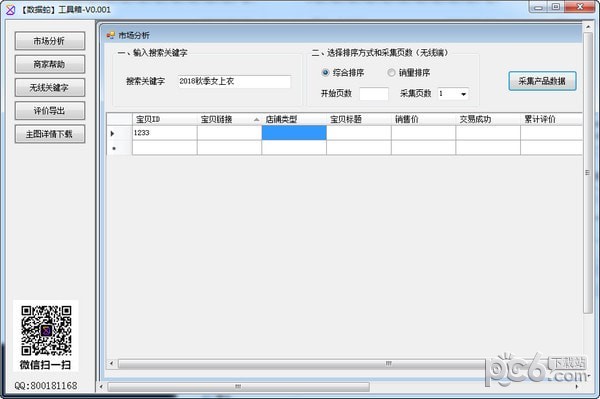This screenshot has width=600, height=399.
Task: Sort by the 销售价 column header
Action: 423,119
